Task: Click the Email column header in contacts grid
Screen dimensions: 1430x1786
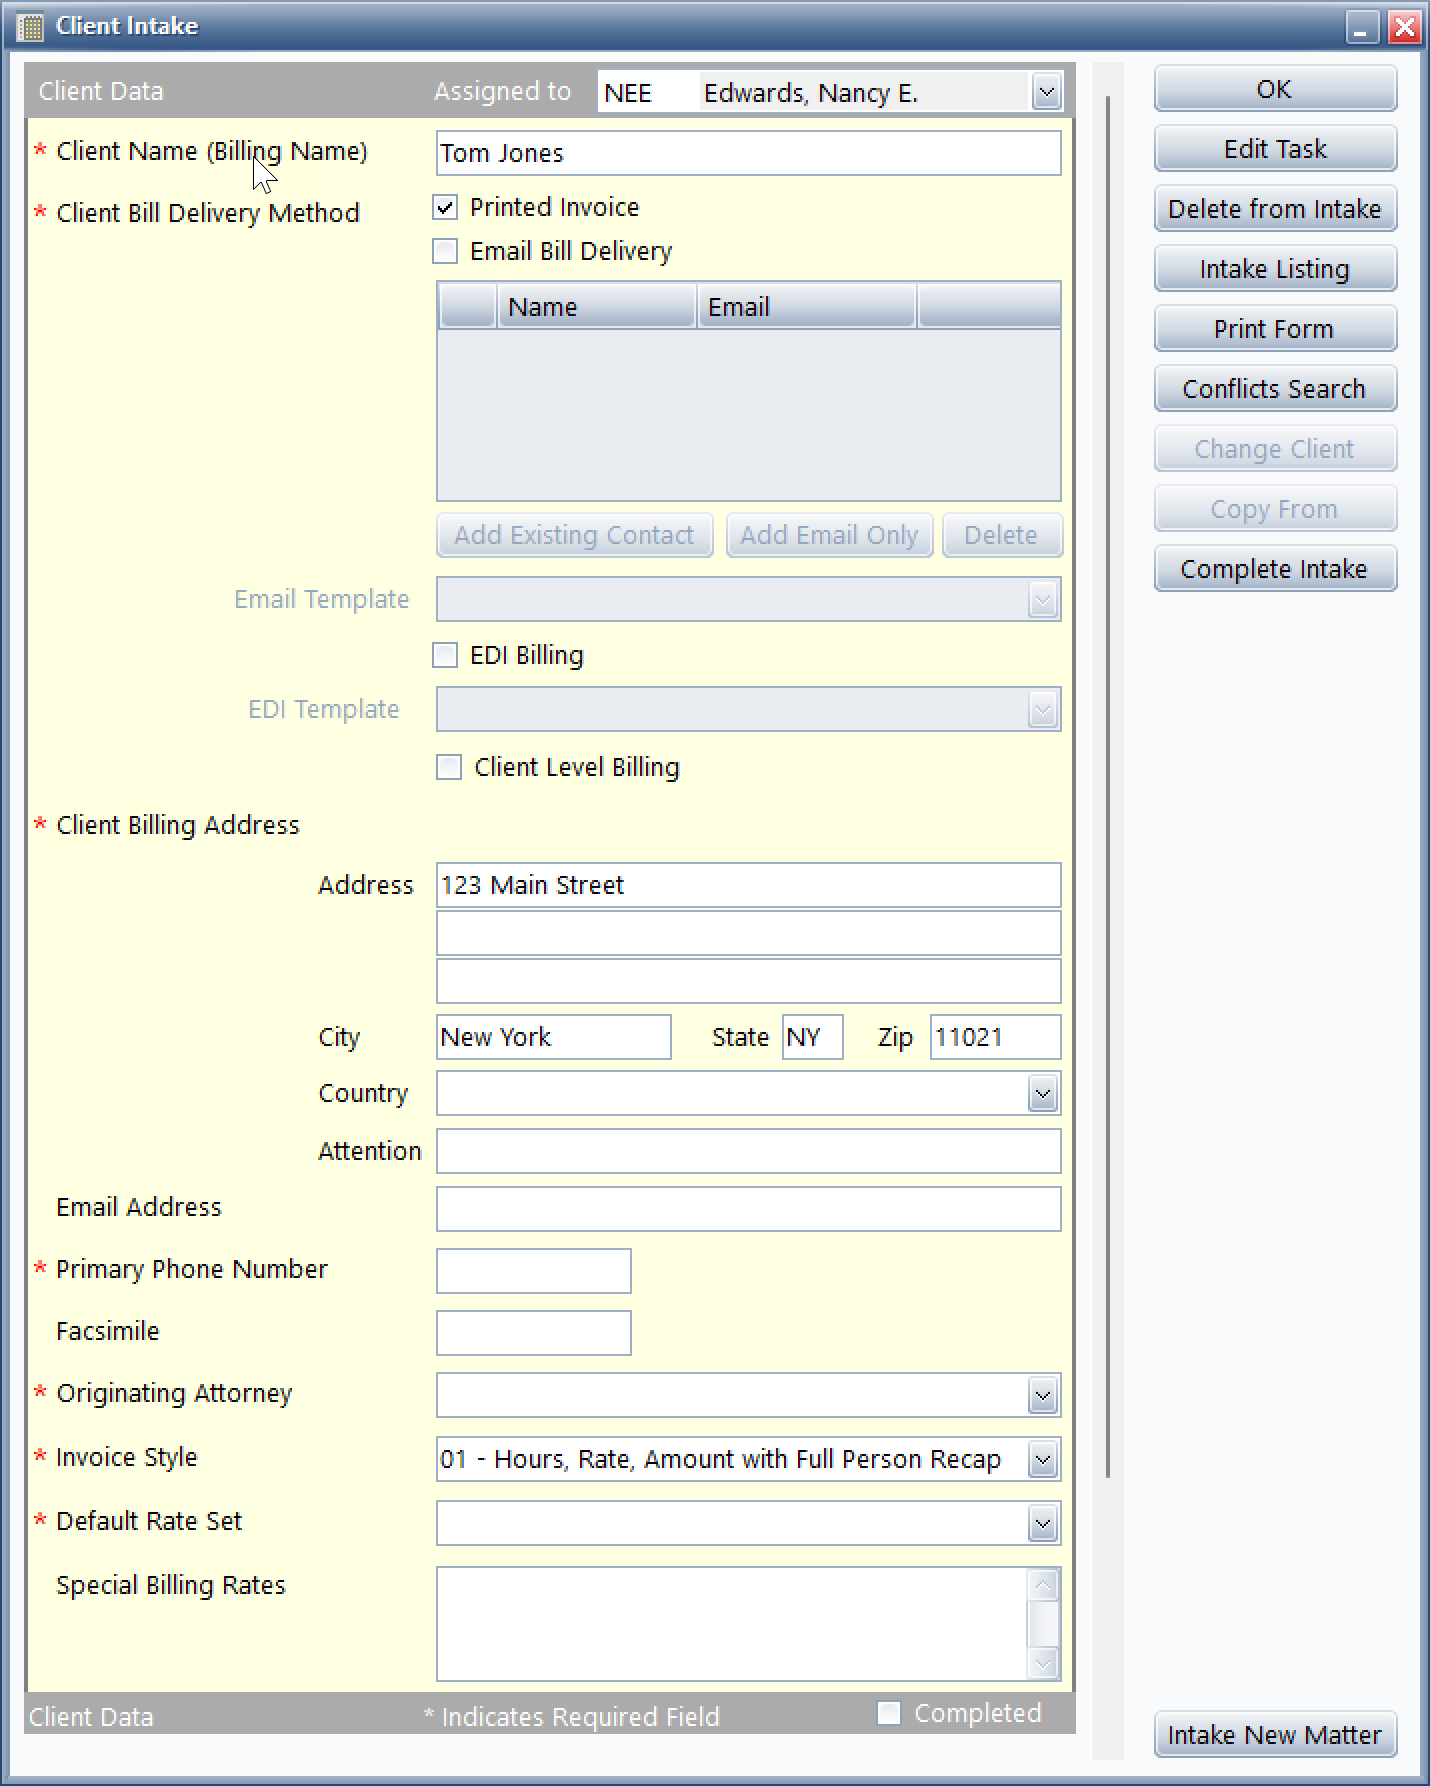Action: pyautogui.click(x=807, y=307)
